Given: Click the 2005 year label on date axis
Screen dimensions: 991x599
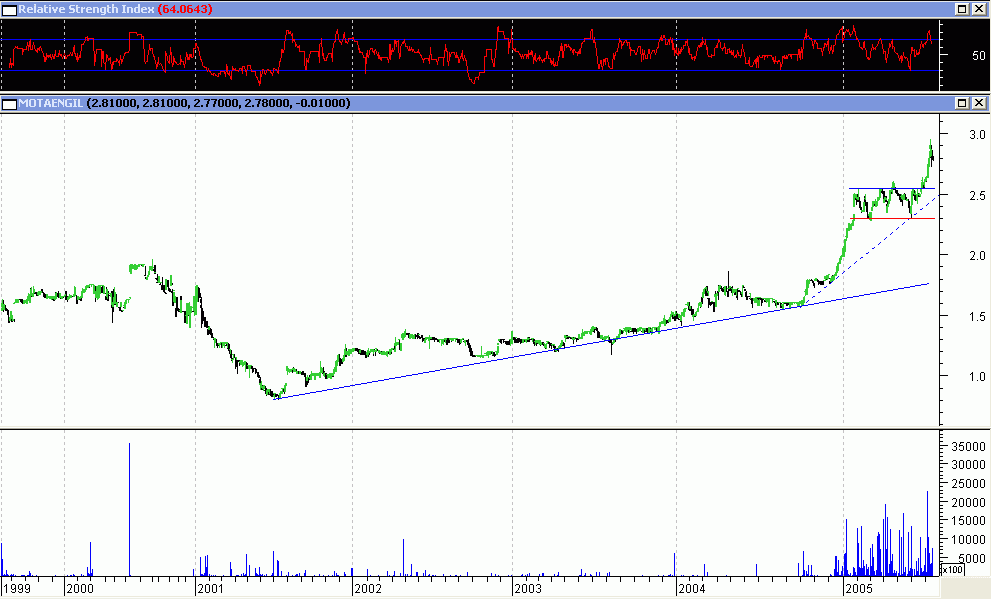Looking at the screenshot, I should (x=859, y=589).
